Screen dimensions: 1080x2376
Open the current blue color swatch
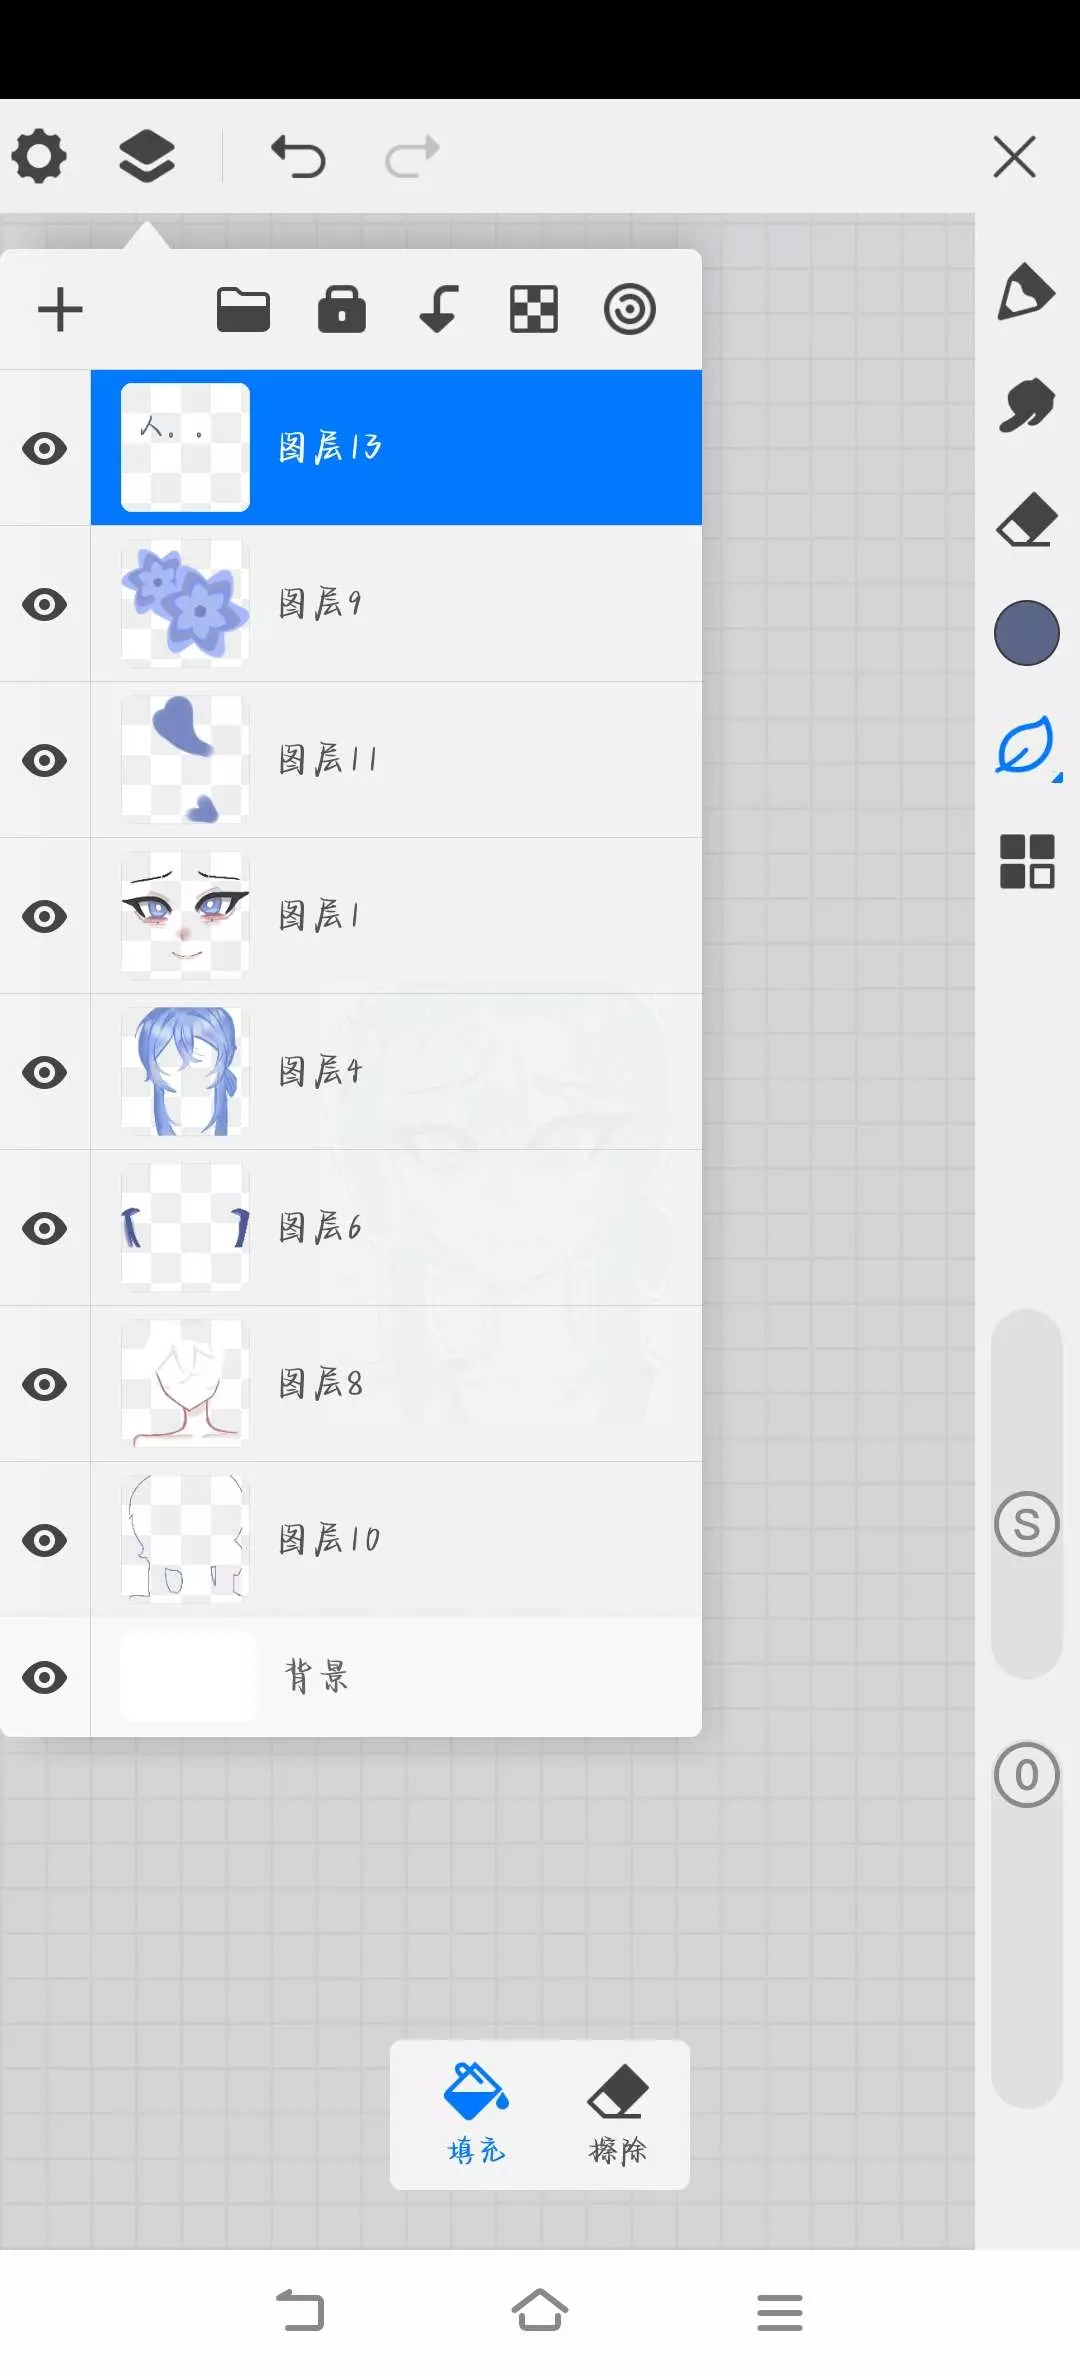pyautogui.click(x=1027, y=633)
